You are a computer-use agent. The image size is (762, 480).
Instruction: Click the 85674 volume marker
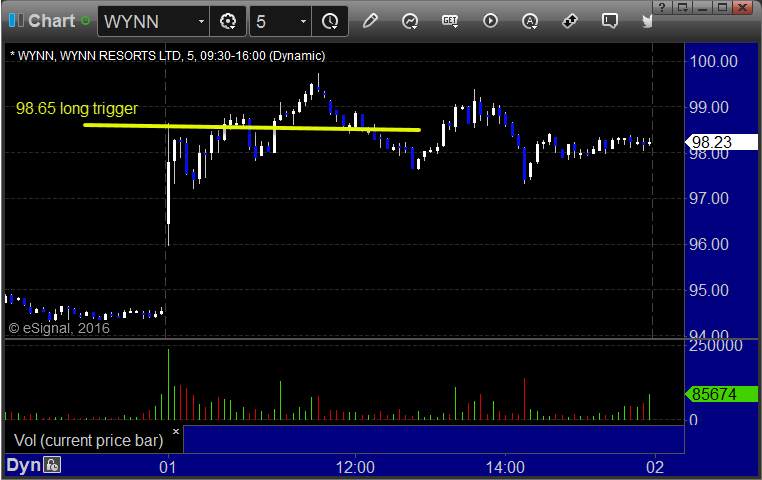pos(721,394)
